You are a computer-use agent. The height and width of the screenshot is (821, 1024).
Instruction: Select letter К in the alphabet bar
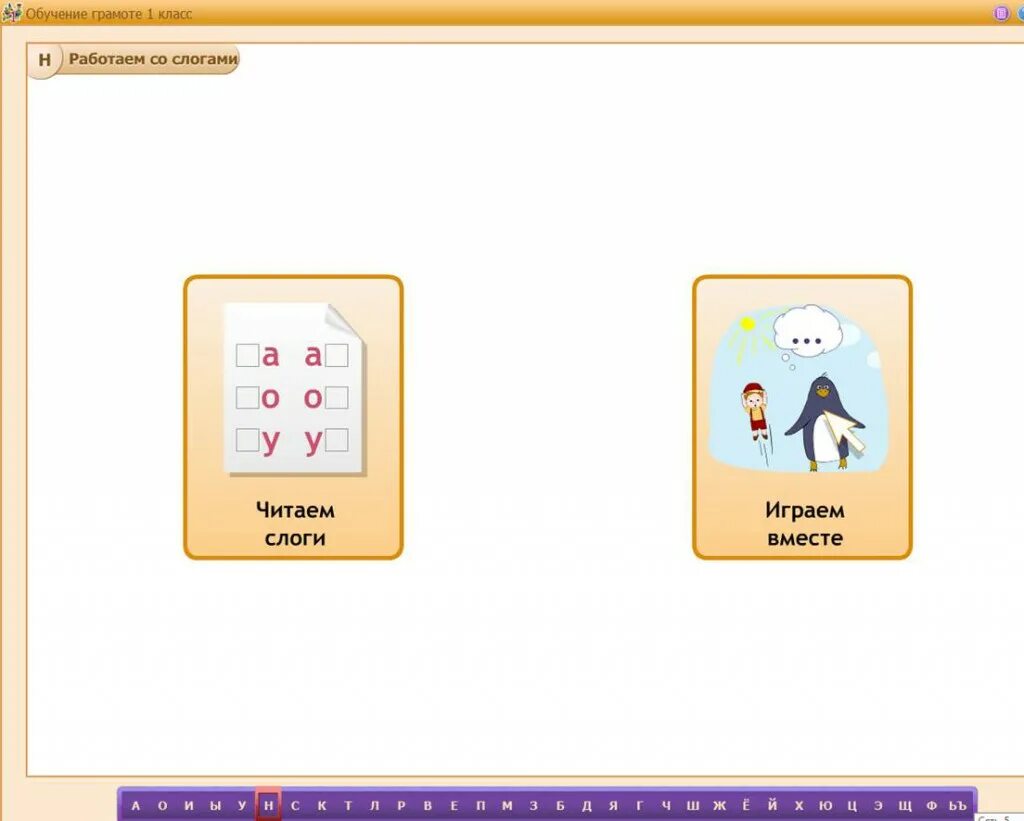coord(321,805)
